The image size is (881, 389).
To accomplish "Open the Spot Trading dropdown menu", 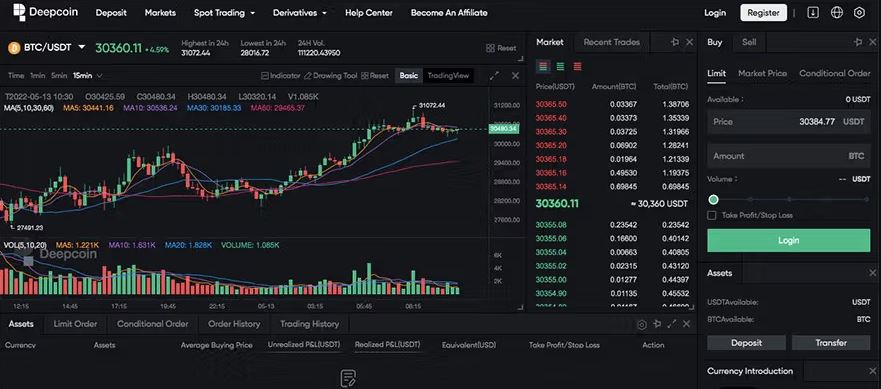I will [x=224, y=12].
